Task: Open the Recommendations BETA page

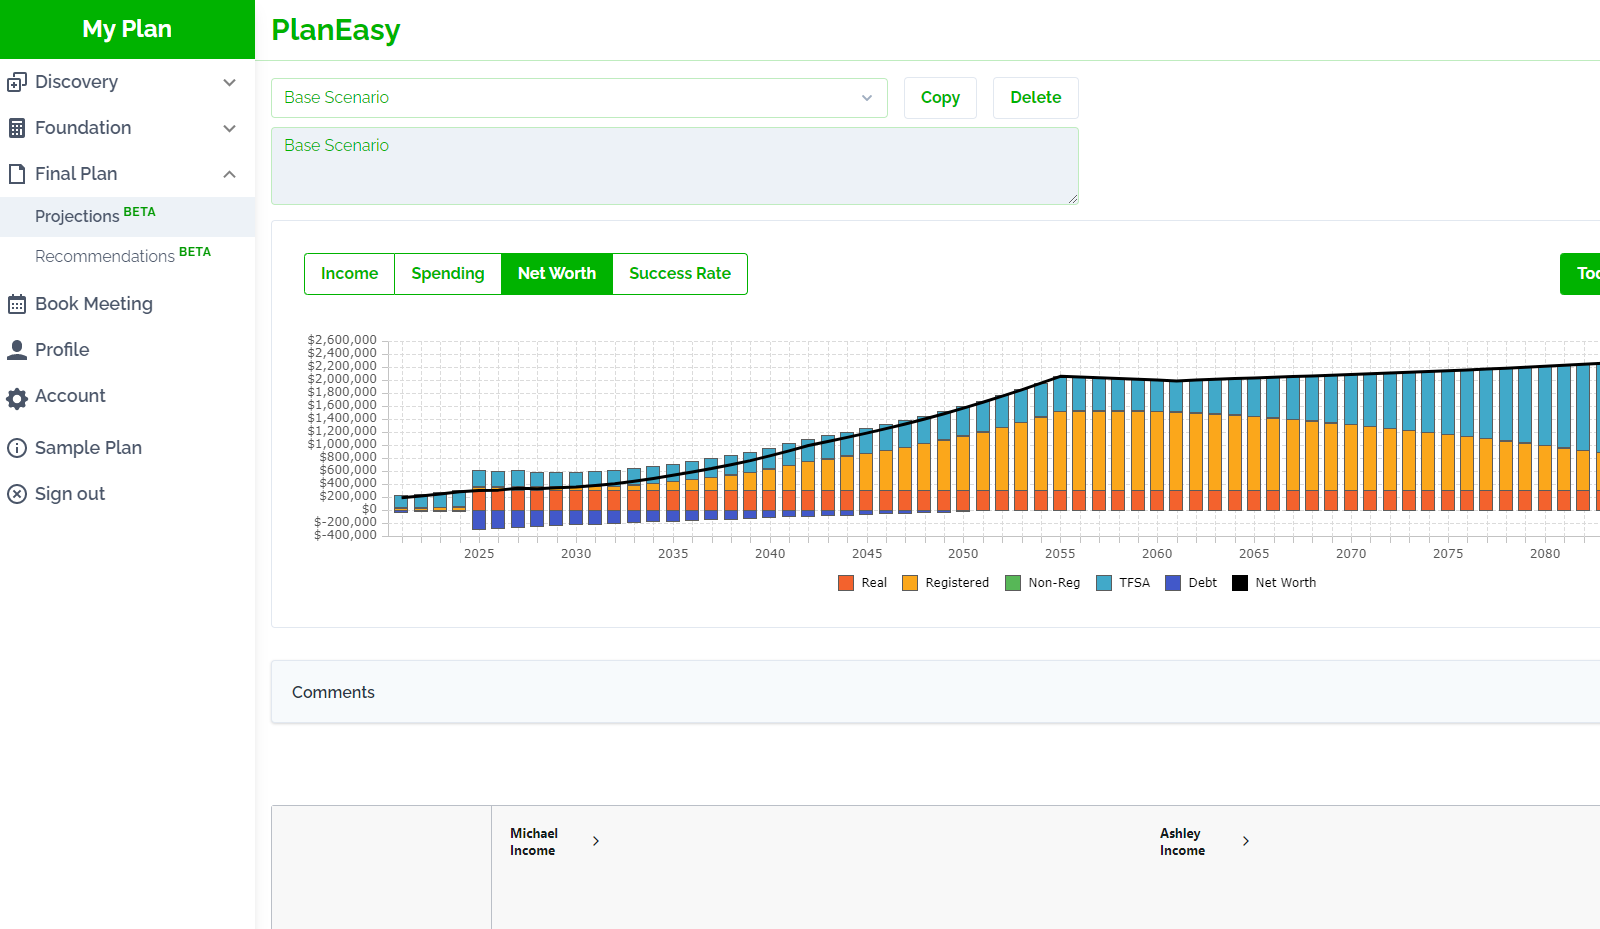Action: (128, 256)
